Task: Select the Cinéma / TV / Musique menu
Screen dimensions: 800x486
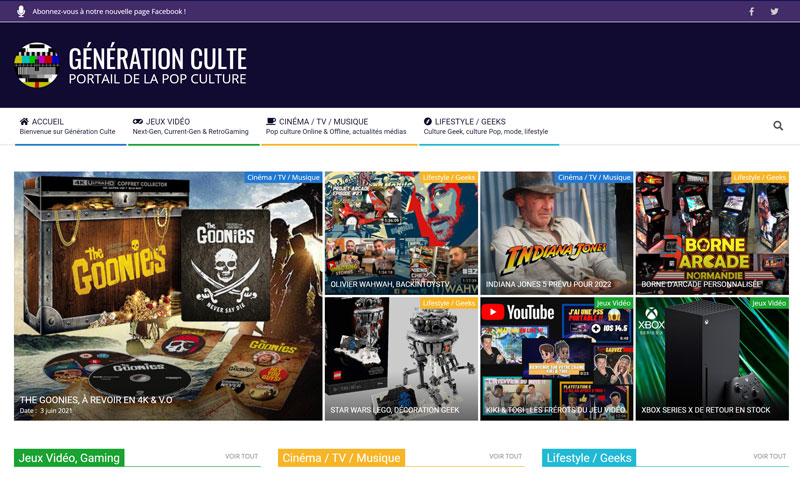Action: 336,126
